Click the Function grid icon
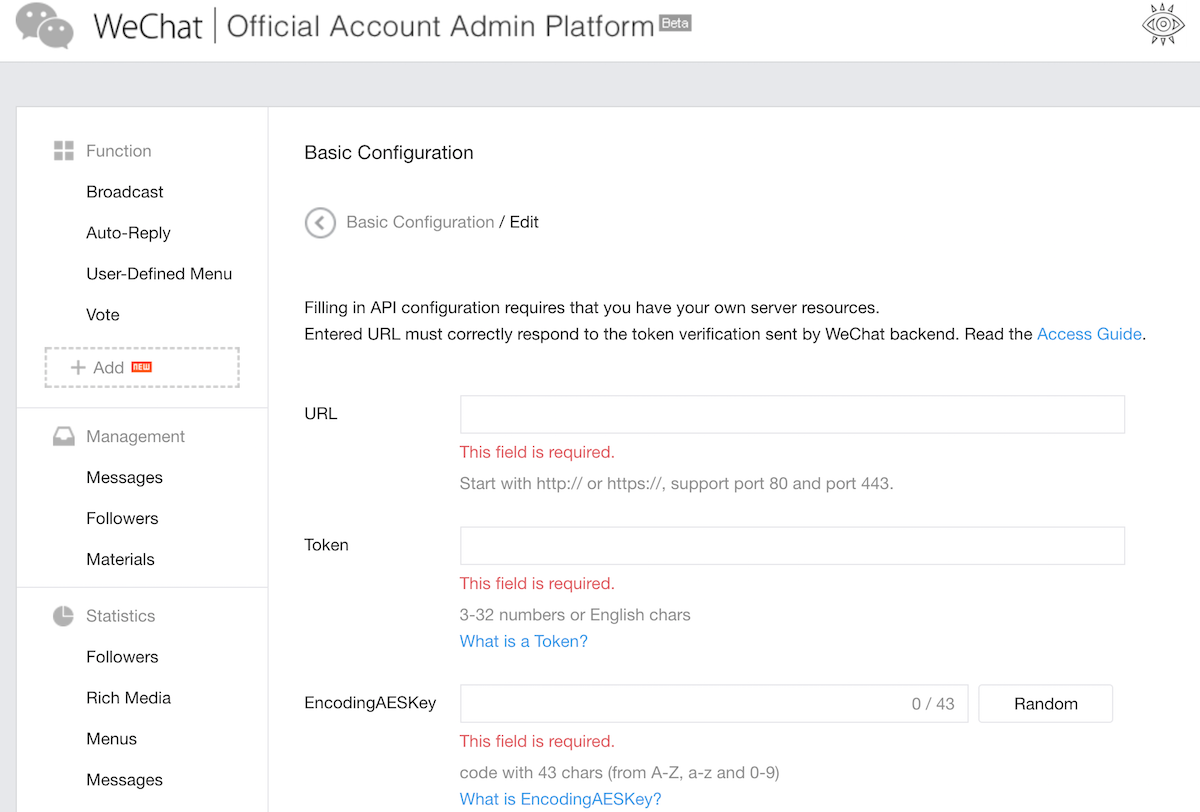Image resolution: width=1200 pixels, height=812 pixels. (64, 151)
